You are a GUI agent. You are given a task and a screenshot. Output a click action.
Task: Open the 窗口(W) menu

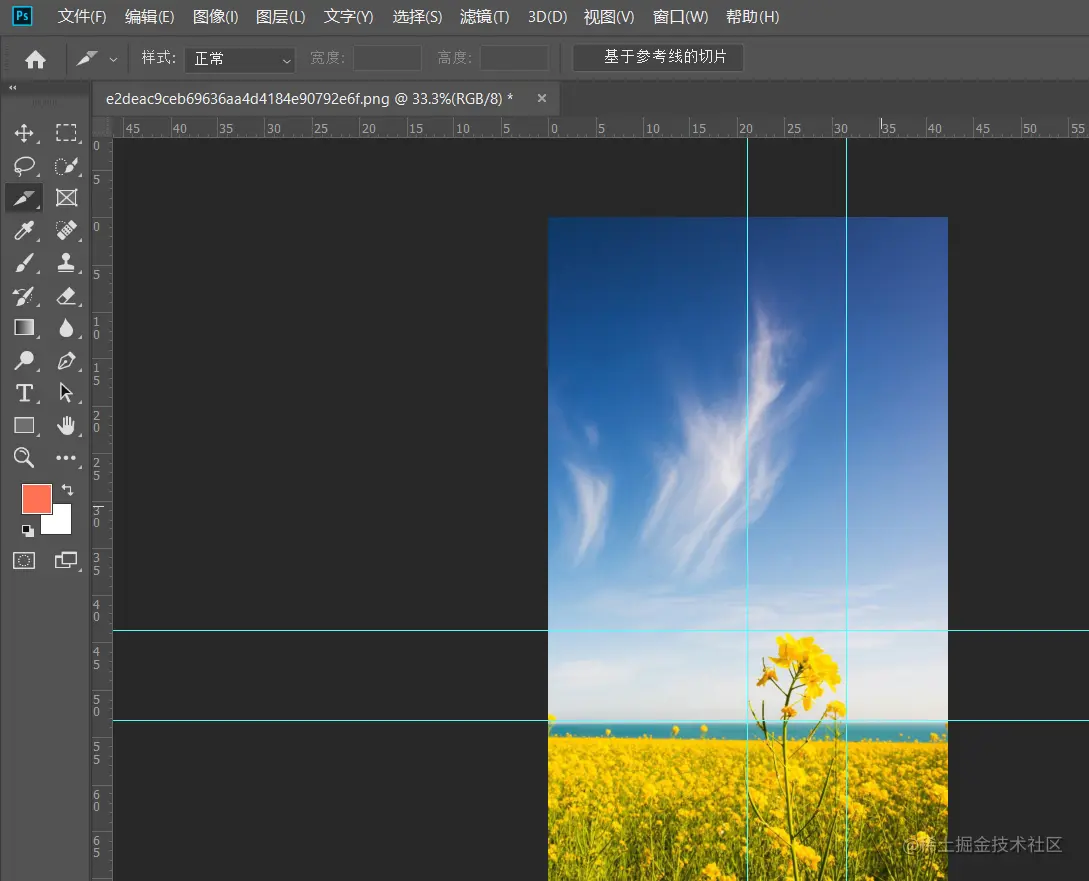[681, 17]
